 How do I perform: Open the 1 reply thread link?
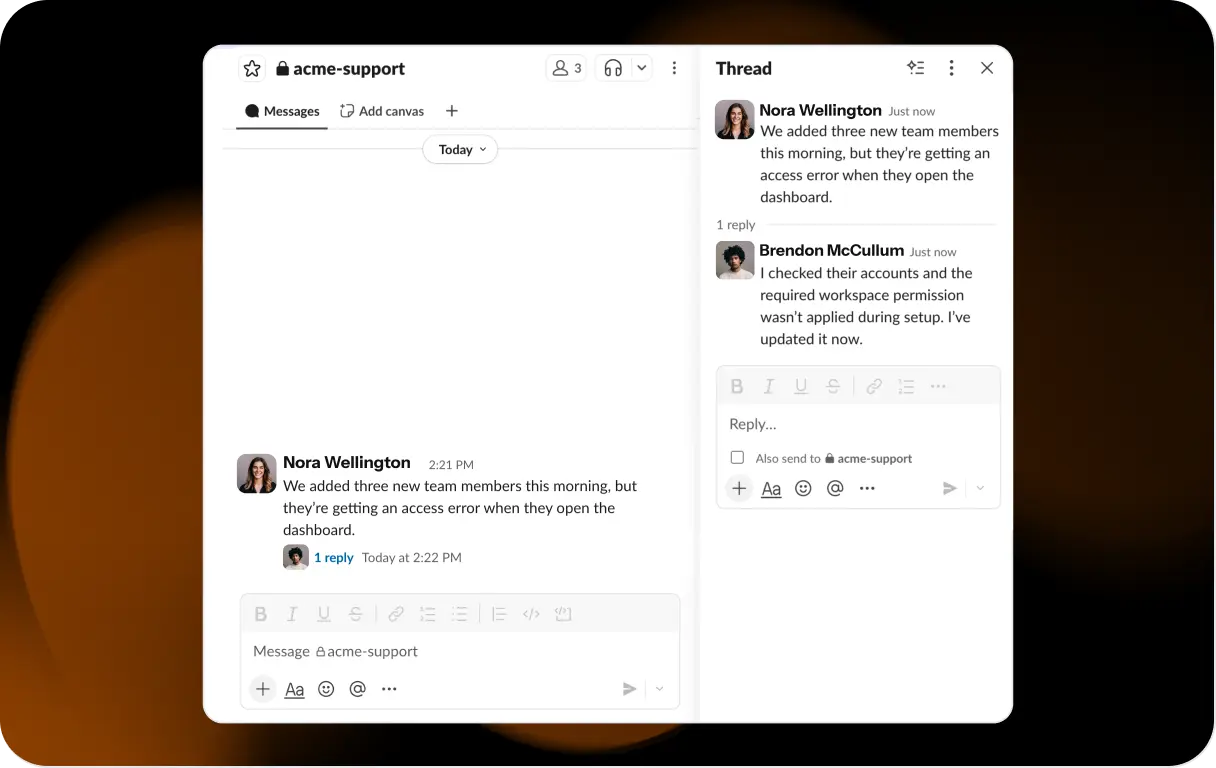[x=334, y=558]
